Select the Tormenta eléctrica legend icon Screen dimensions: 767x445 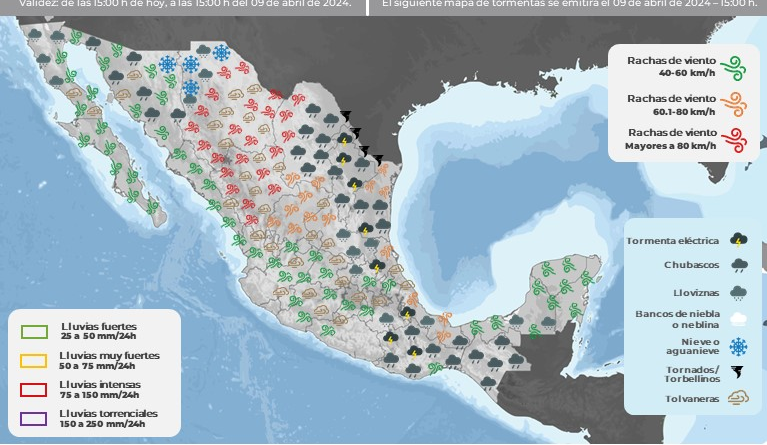739,240
